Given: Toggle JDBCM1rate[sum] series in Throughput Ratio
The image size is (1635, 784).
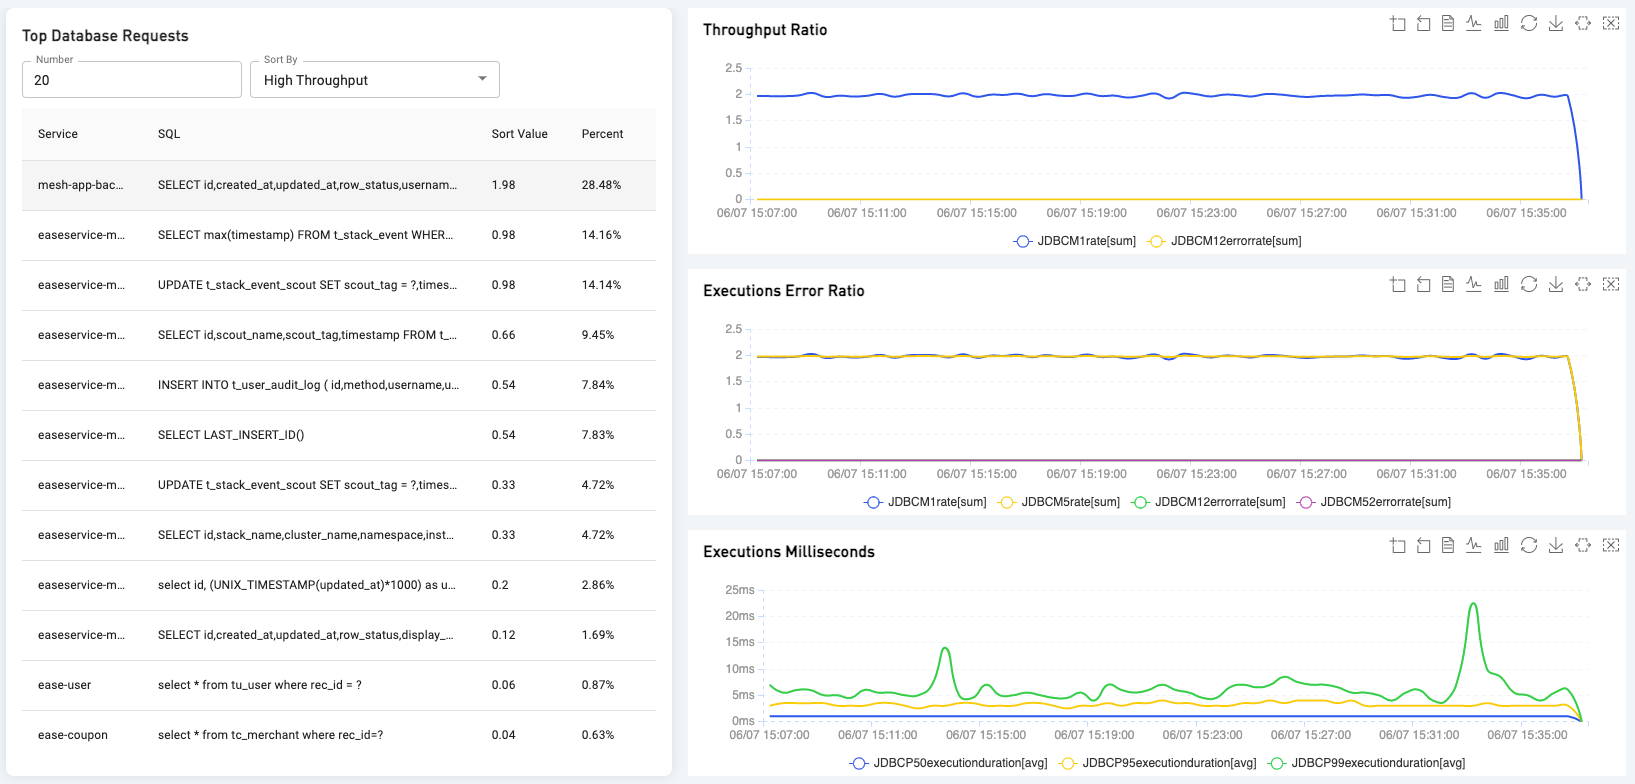Looking at the screenshot, I should 1075,241.
